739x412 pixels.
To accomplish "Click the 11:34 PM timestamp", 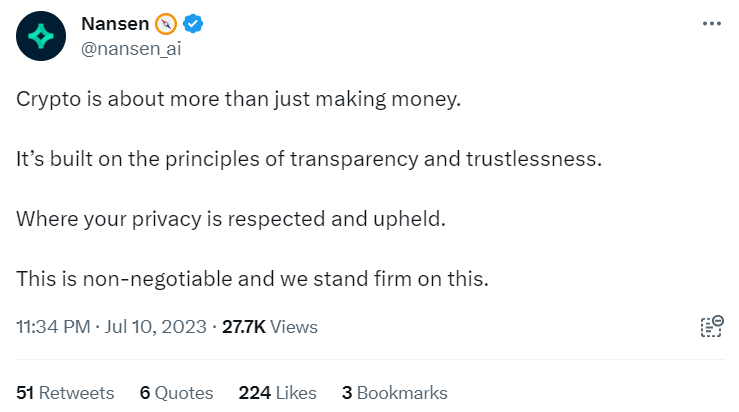I will [x=51, y=327].
